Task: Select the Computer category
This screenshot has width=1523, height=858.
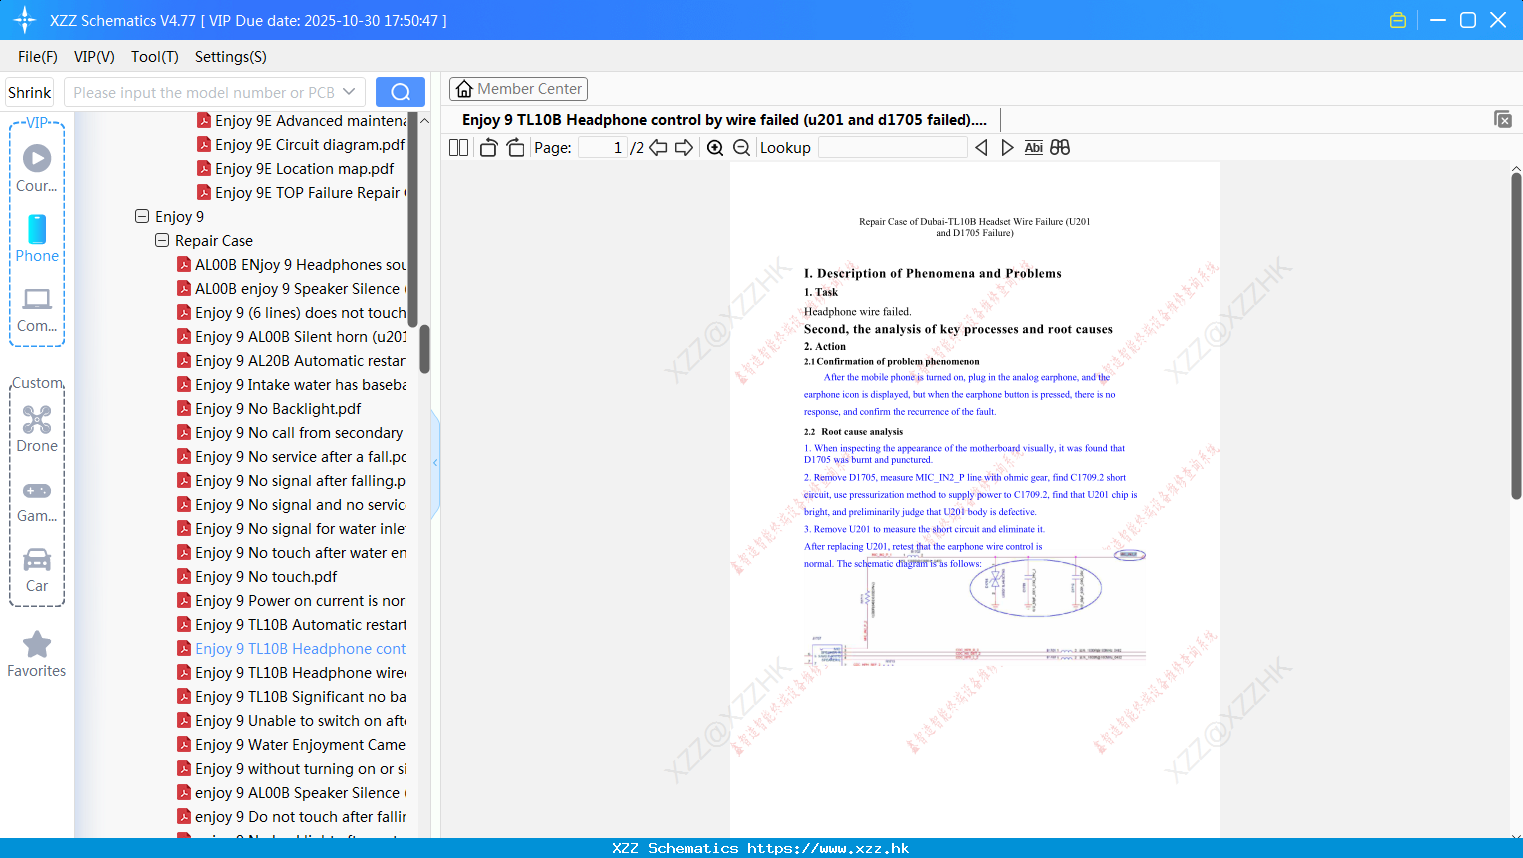Action: (x=37, y=309)
